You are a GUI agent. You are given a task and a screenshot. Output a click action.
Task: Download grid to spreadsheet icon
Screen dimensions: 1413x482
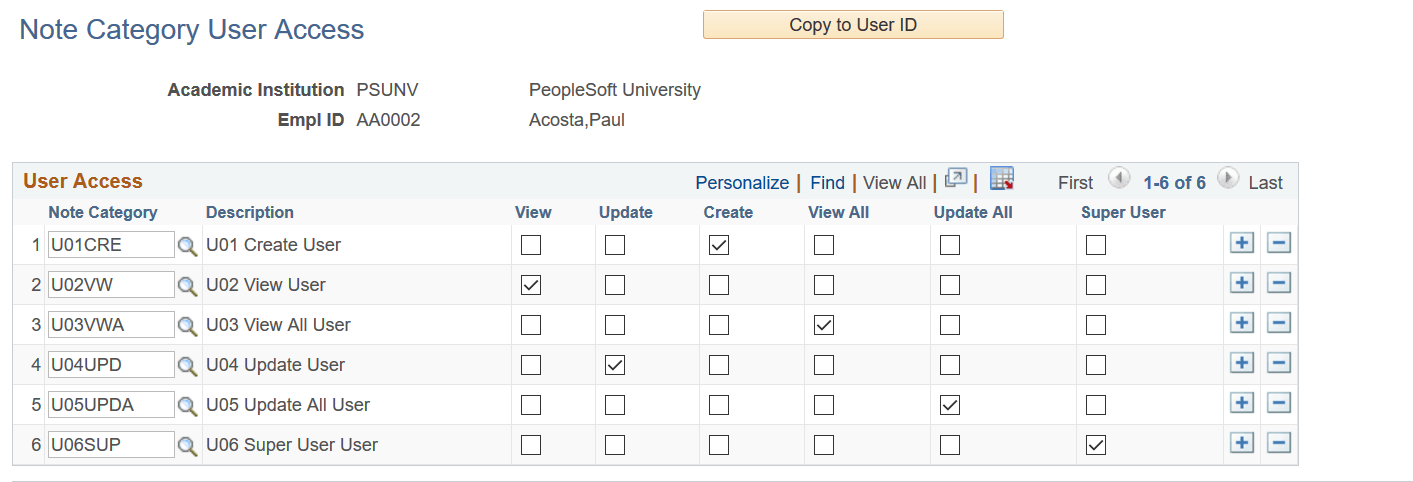[1002, 179]
